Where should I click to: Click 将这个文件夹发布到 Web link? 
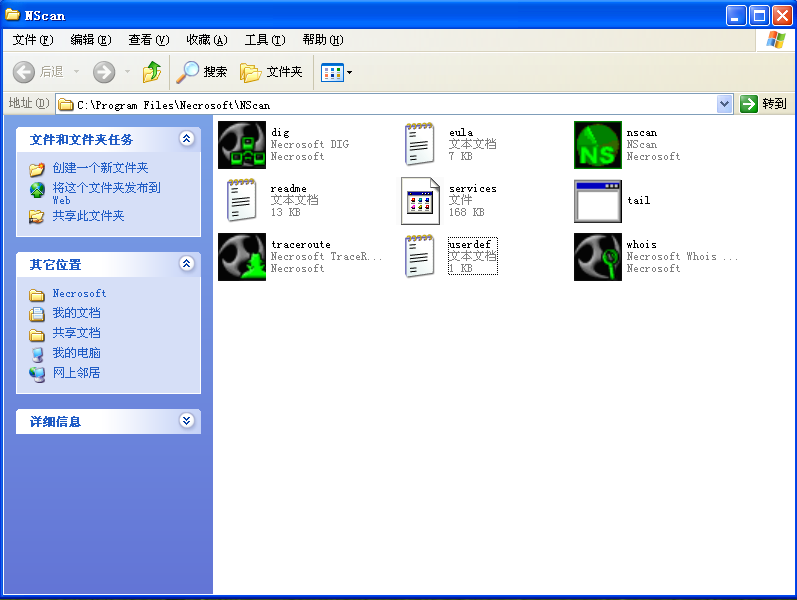pos(106,193)
